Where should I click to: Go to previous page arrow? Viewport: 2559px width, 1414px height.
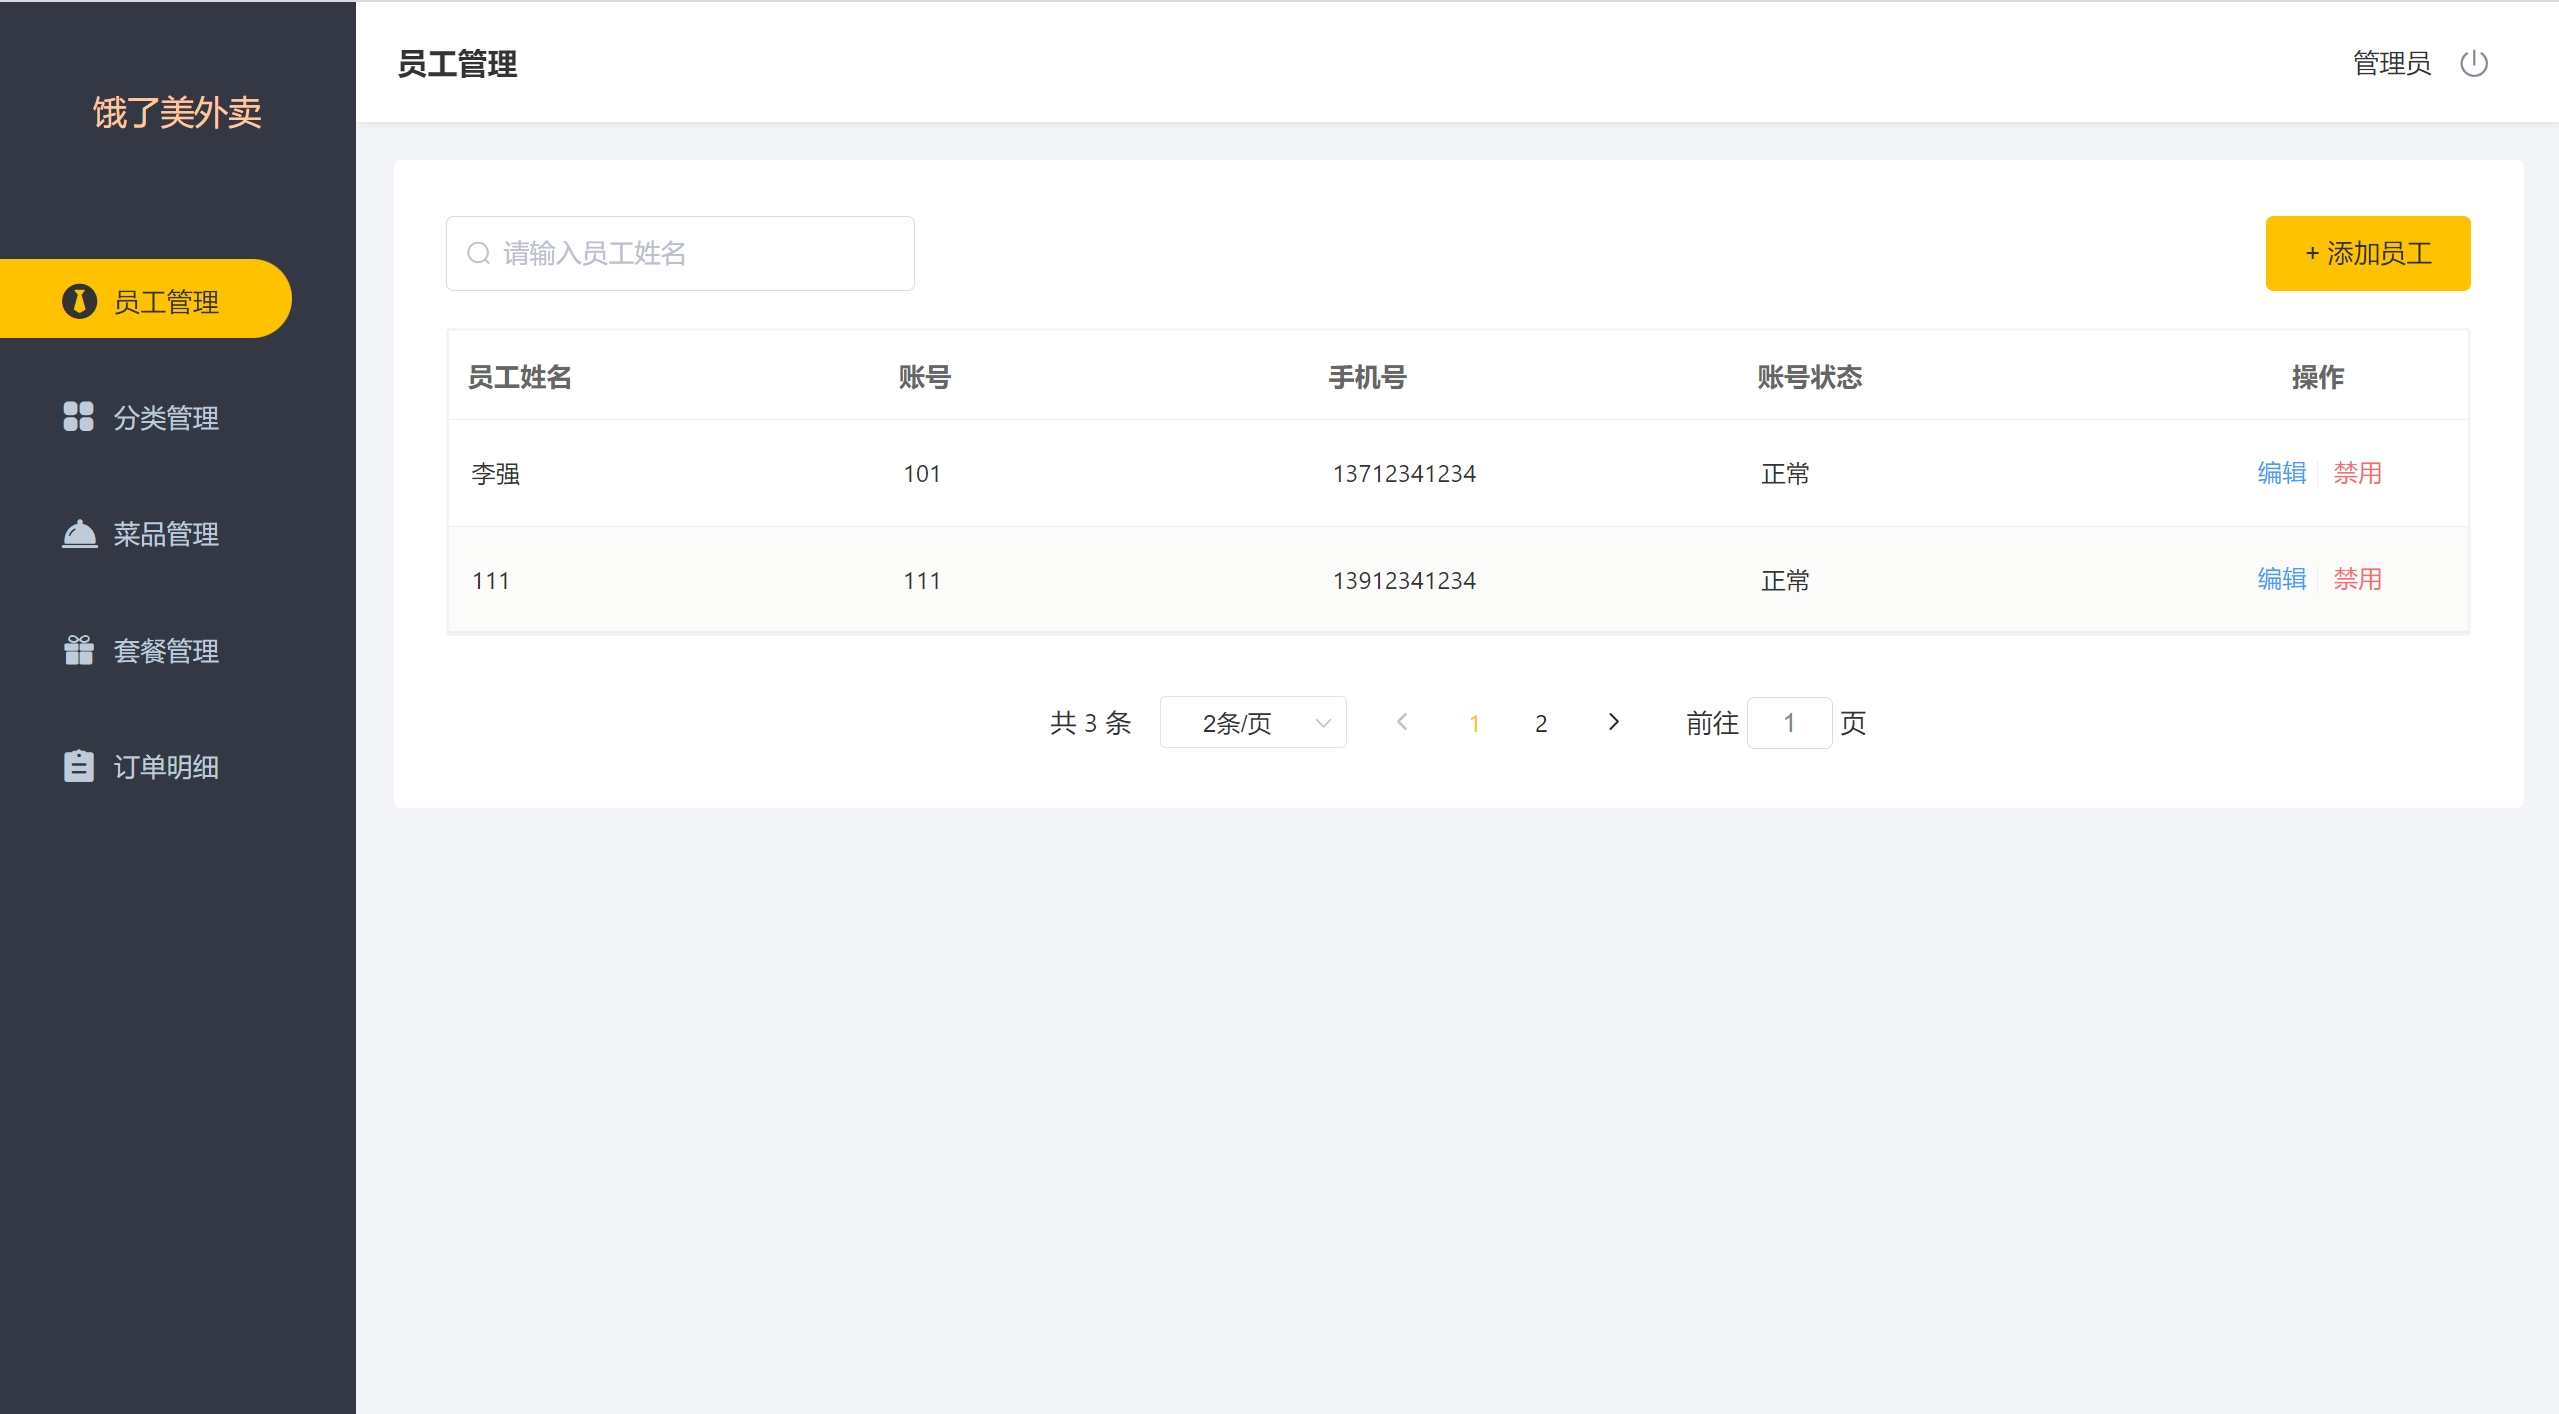pyautogui.click(x=1402, y=722)
